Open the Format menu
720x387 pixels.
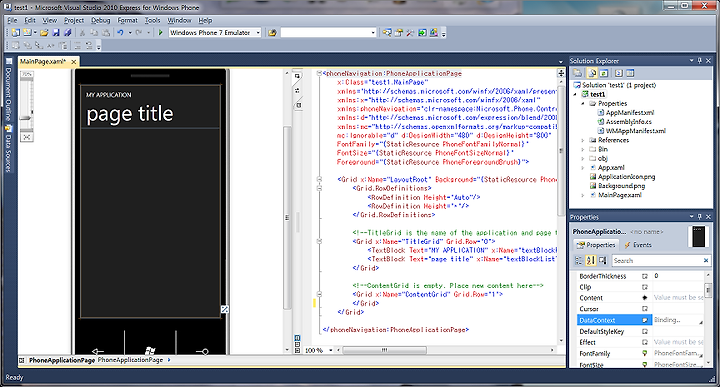pos(127,20)
